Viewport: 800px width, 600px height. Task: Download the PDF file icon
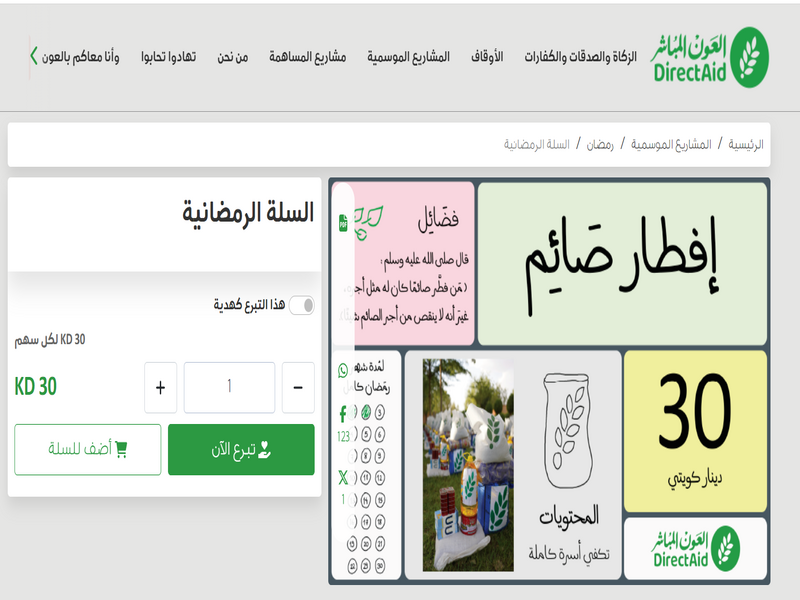(x=343, y=221)
